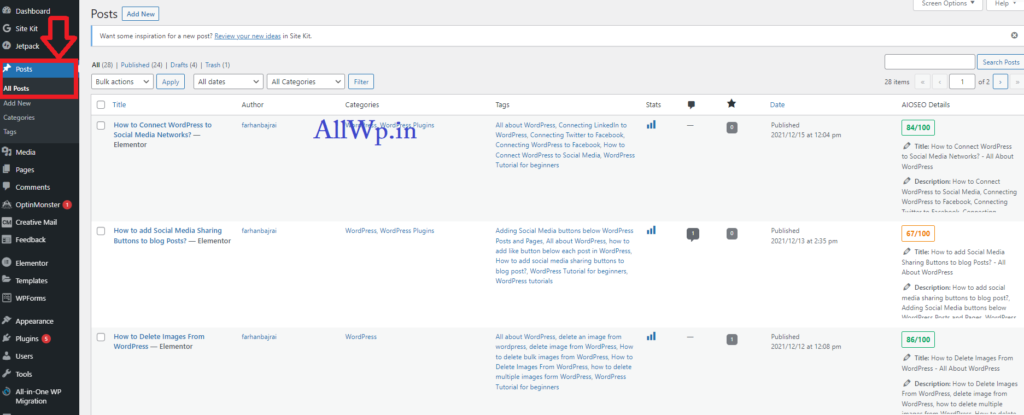Viewport: 1024px width, 415px height.
Task: Dismiss the Site Kit inspiration notice
Action: coord(1014,35)
